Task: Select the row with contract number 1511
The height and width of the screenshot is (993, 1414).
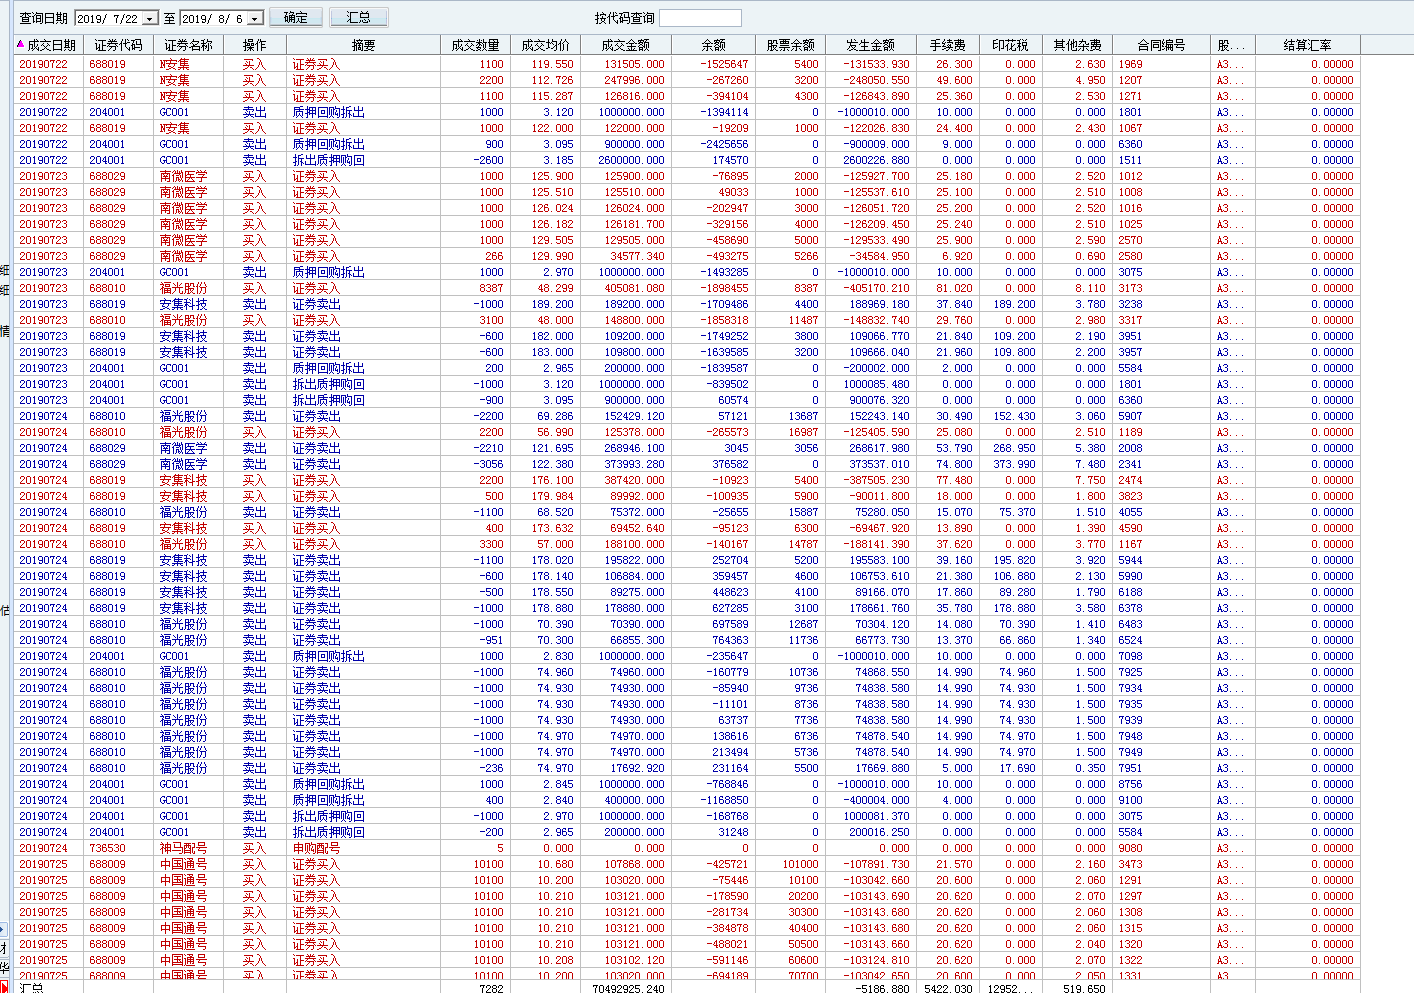Action: (x=687, y=160)
